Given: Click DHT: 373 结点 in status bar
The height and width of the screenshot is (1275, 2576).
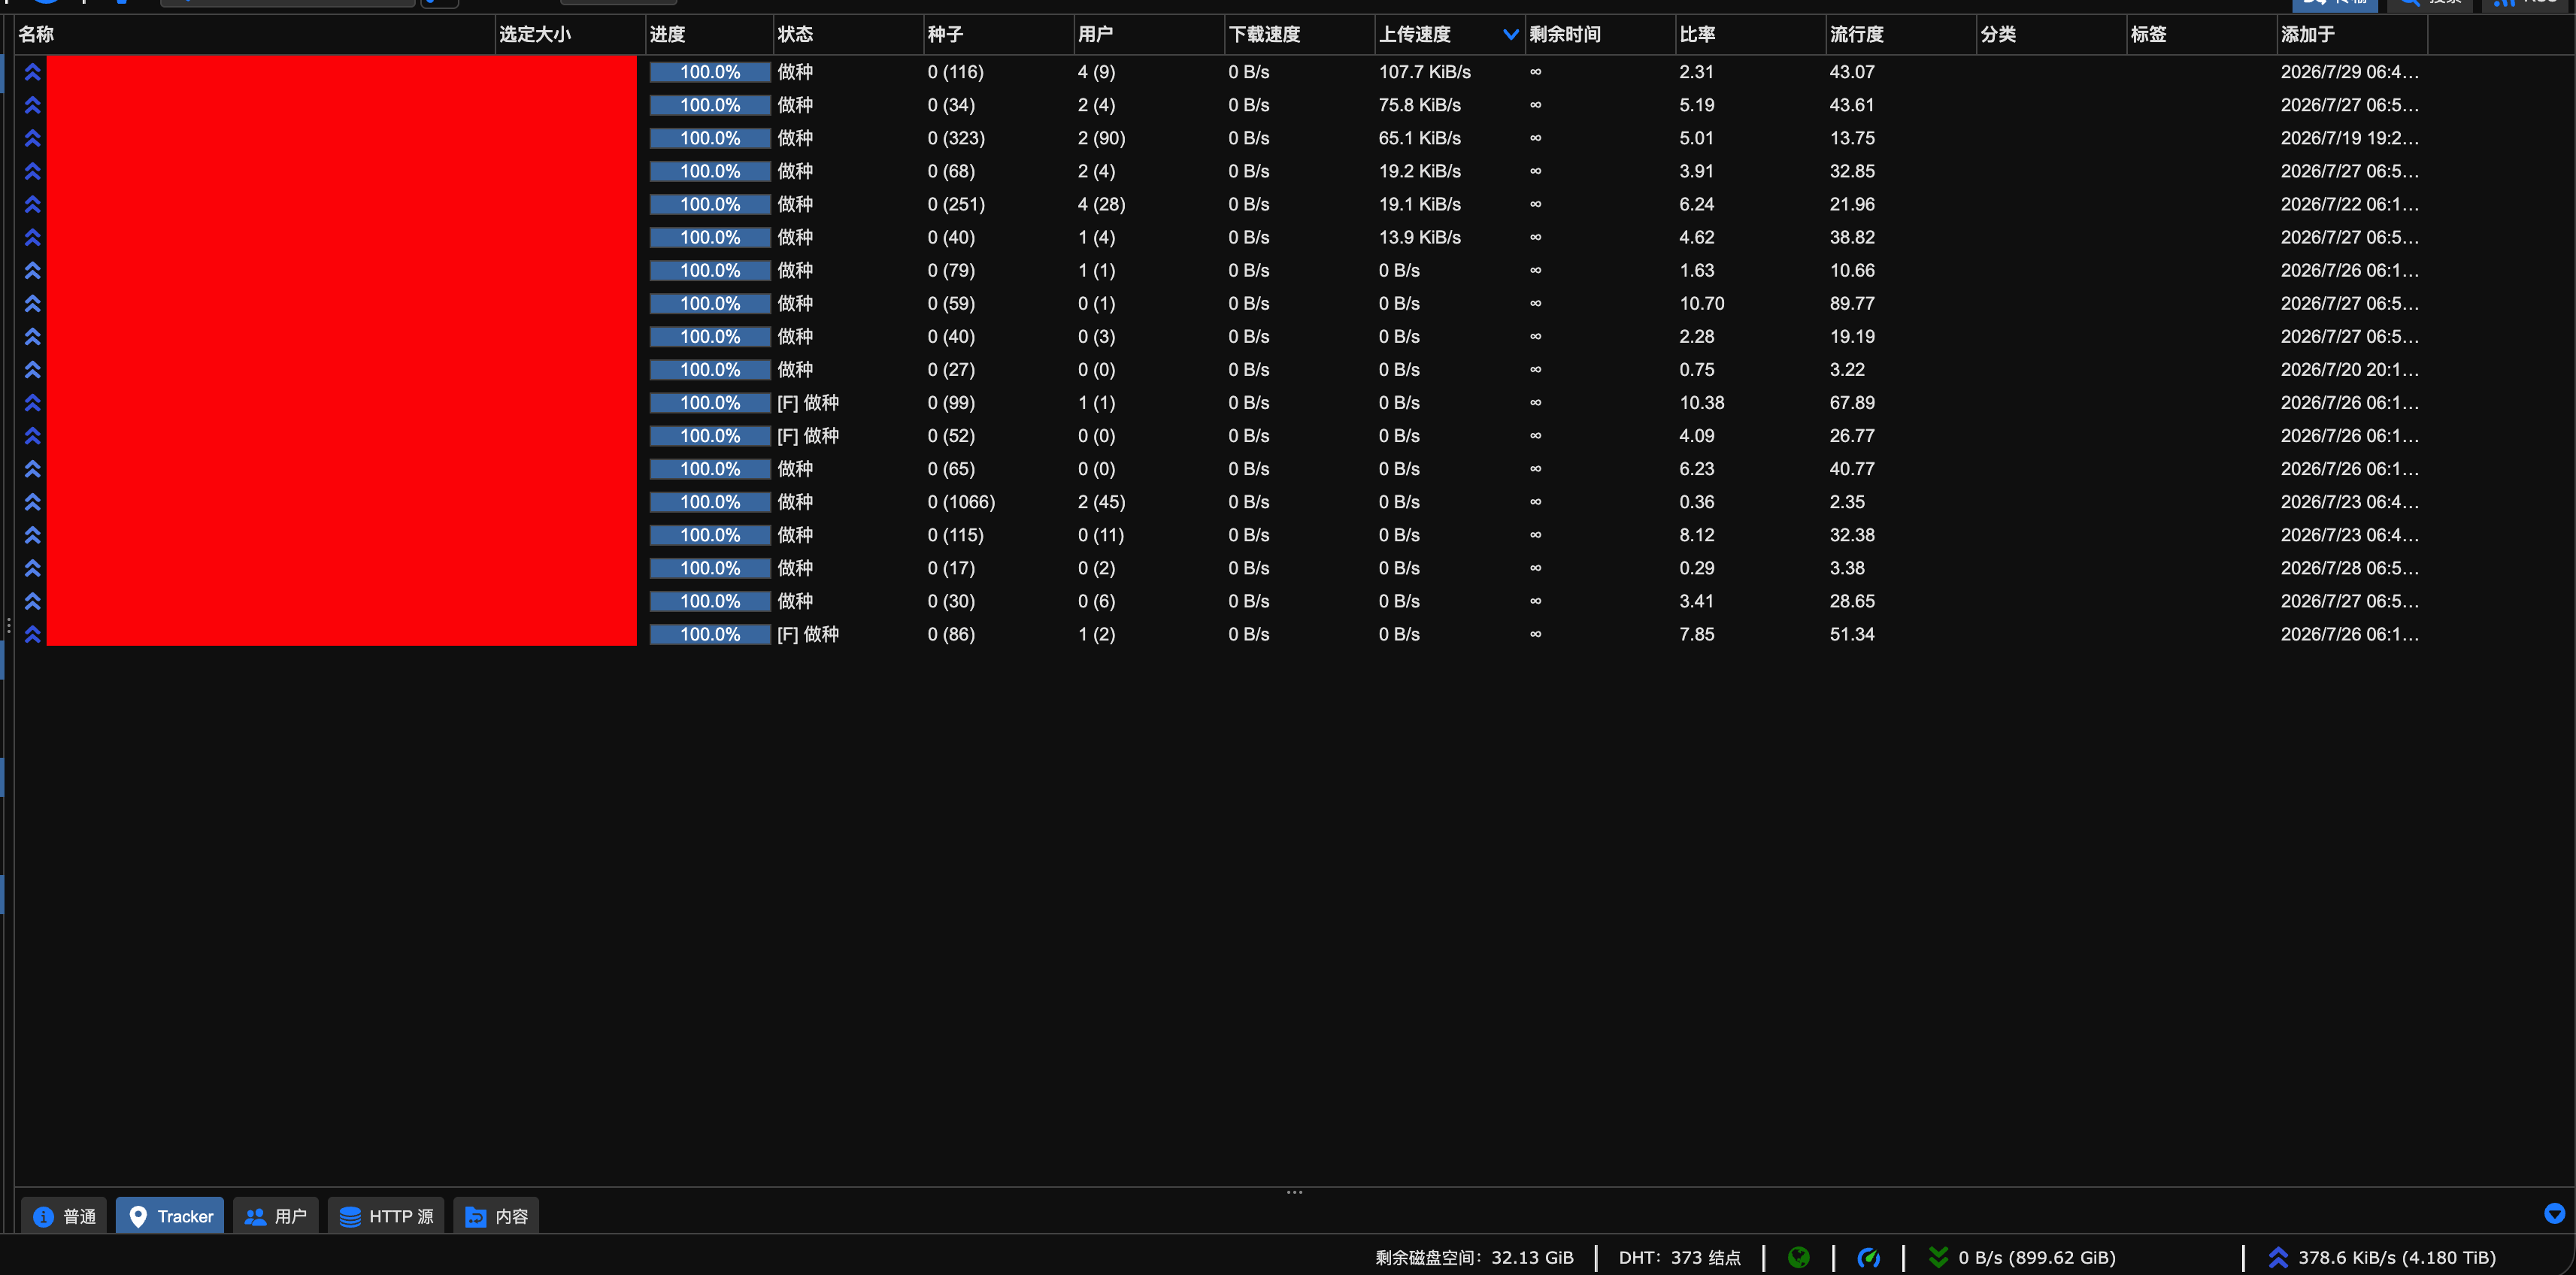Looking at the screenshot, I should [x=1679, y=1257].
